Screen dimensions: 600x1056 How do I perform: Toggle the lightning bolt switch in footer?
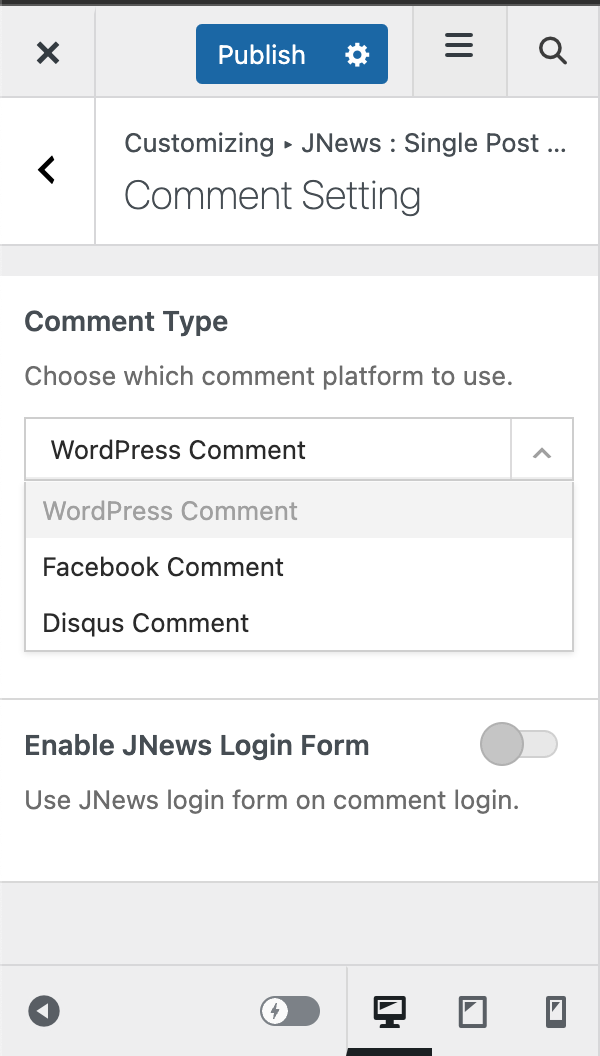click(x=290, y=1011)
